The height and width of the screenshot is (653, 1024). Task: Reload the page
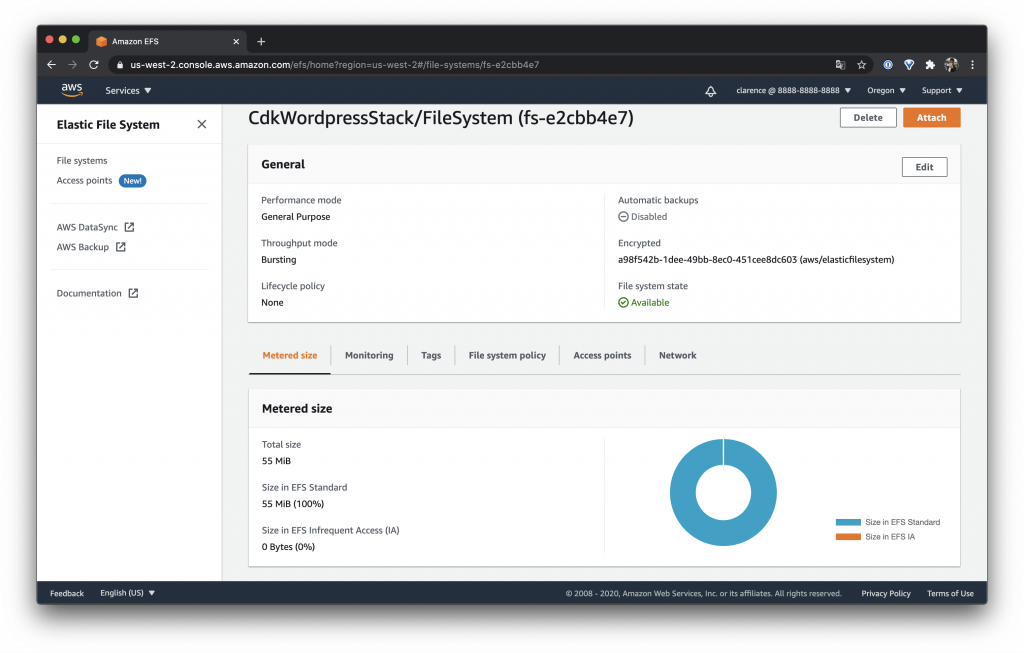pyautogui.click(x=94, y=65)
